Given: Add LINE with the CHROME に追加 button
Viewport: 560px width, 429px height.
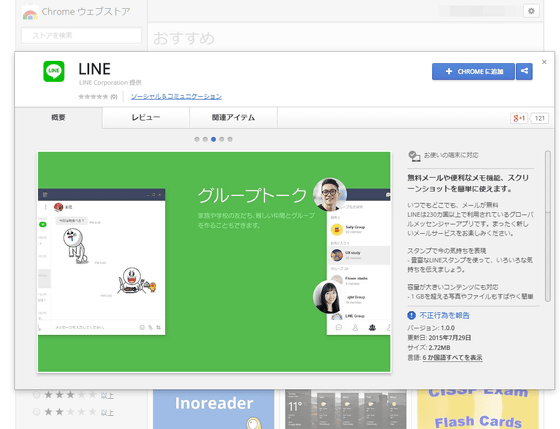Looking at the screenshot, I should [473, 71].
